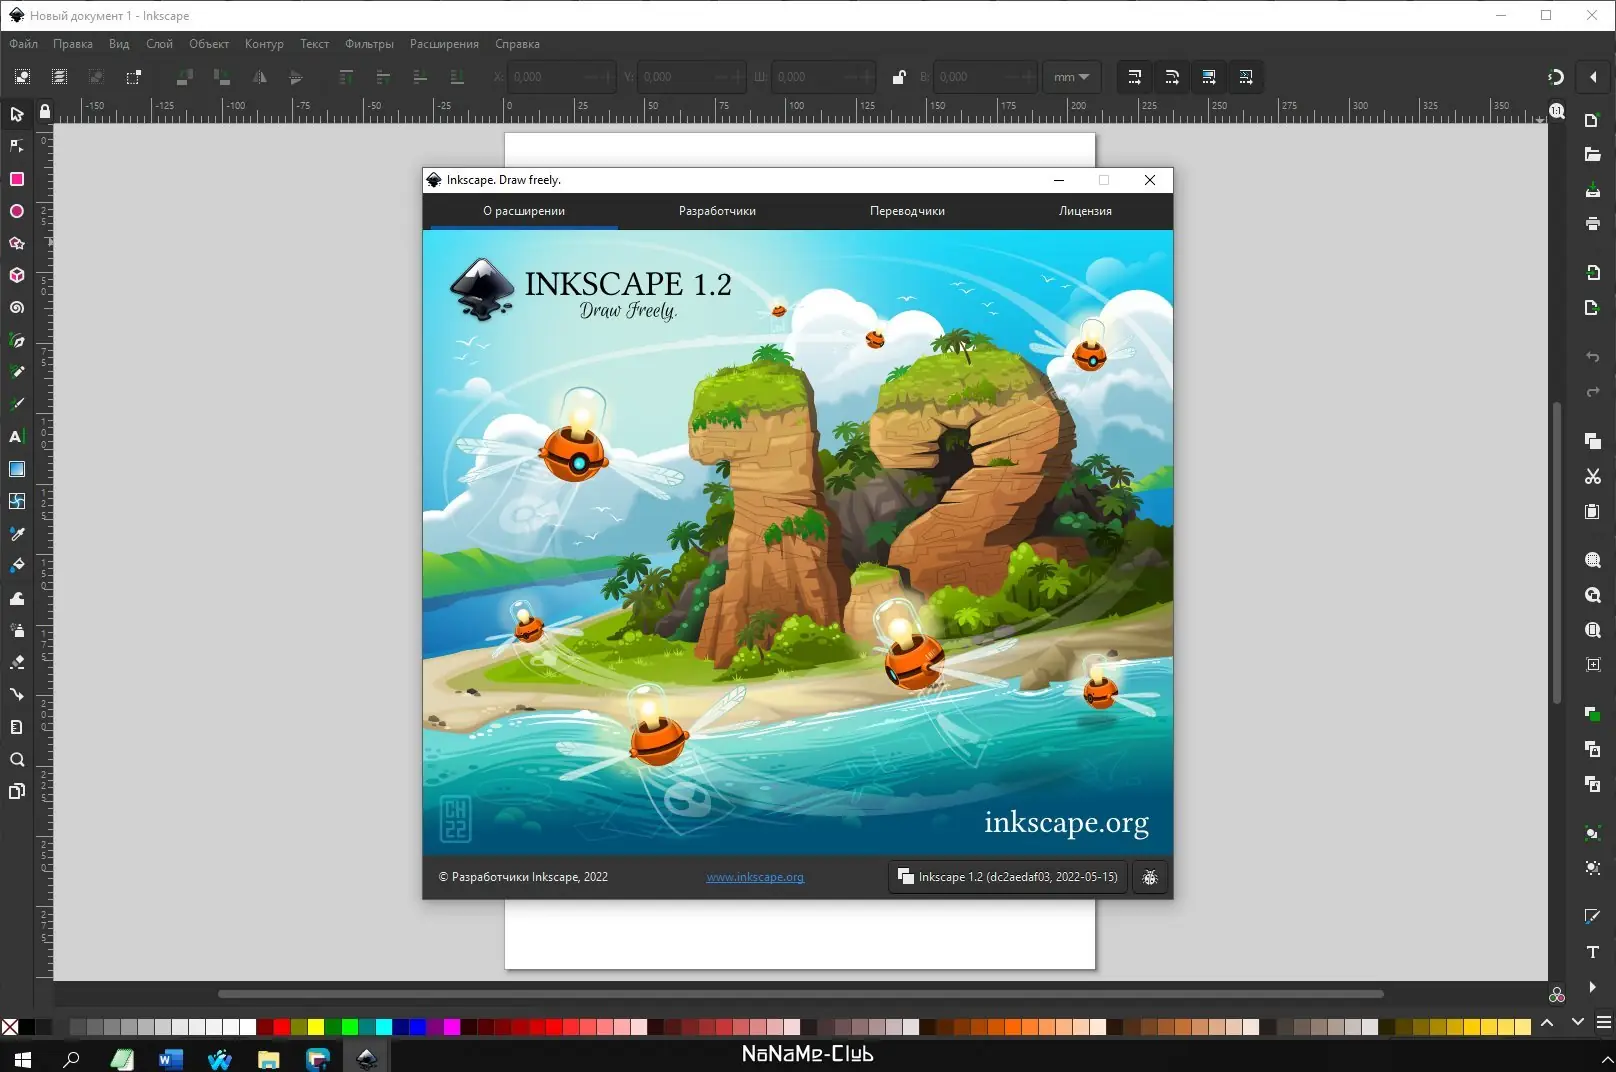This screenshot has width=1616, height=1072.
Task: Toggle the guides lock at ruler corner
Action: click(45, 111)
